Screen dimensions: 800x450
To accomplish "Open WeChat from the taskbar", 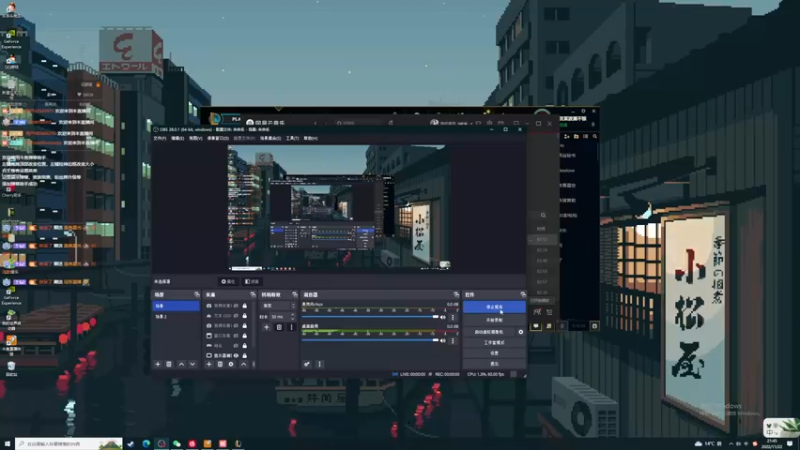I will (x=177, y=444).
